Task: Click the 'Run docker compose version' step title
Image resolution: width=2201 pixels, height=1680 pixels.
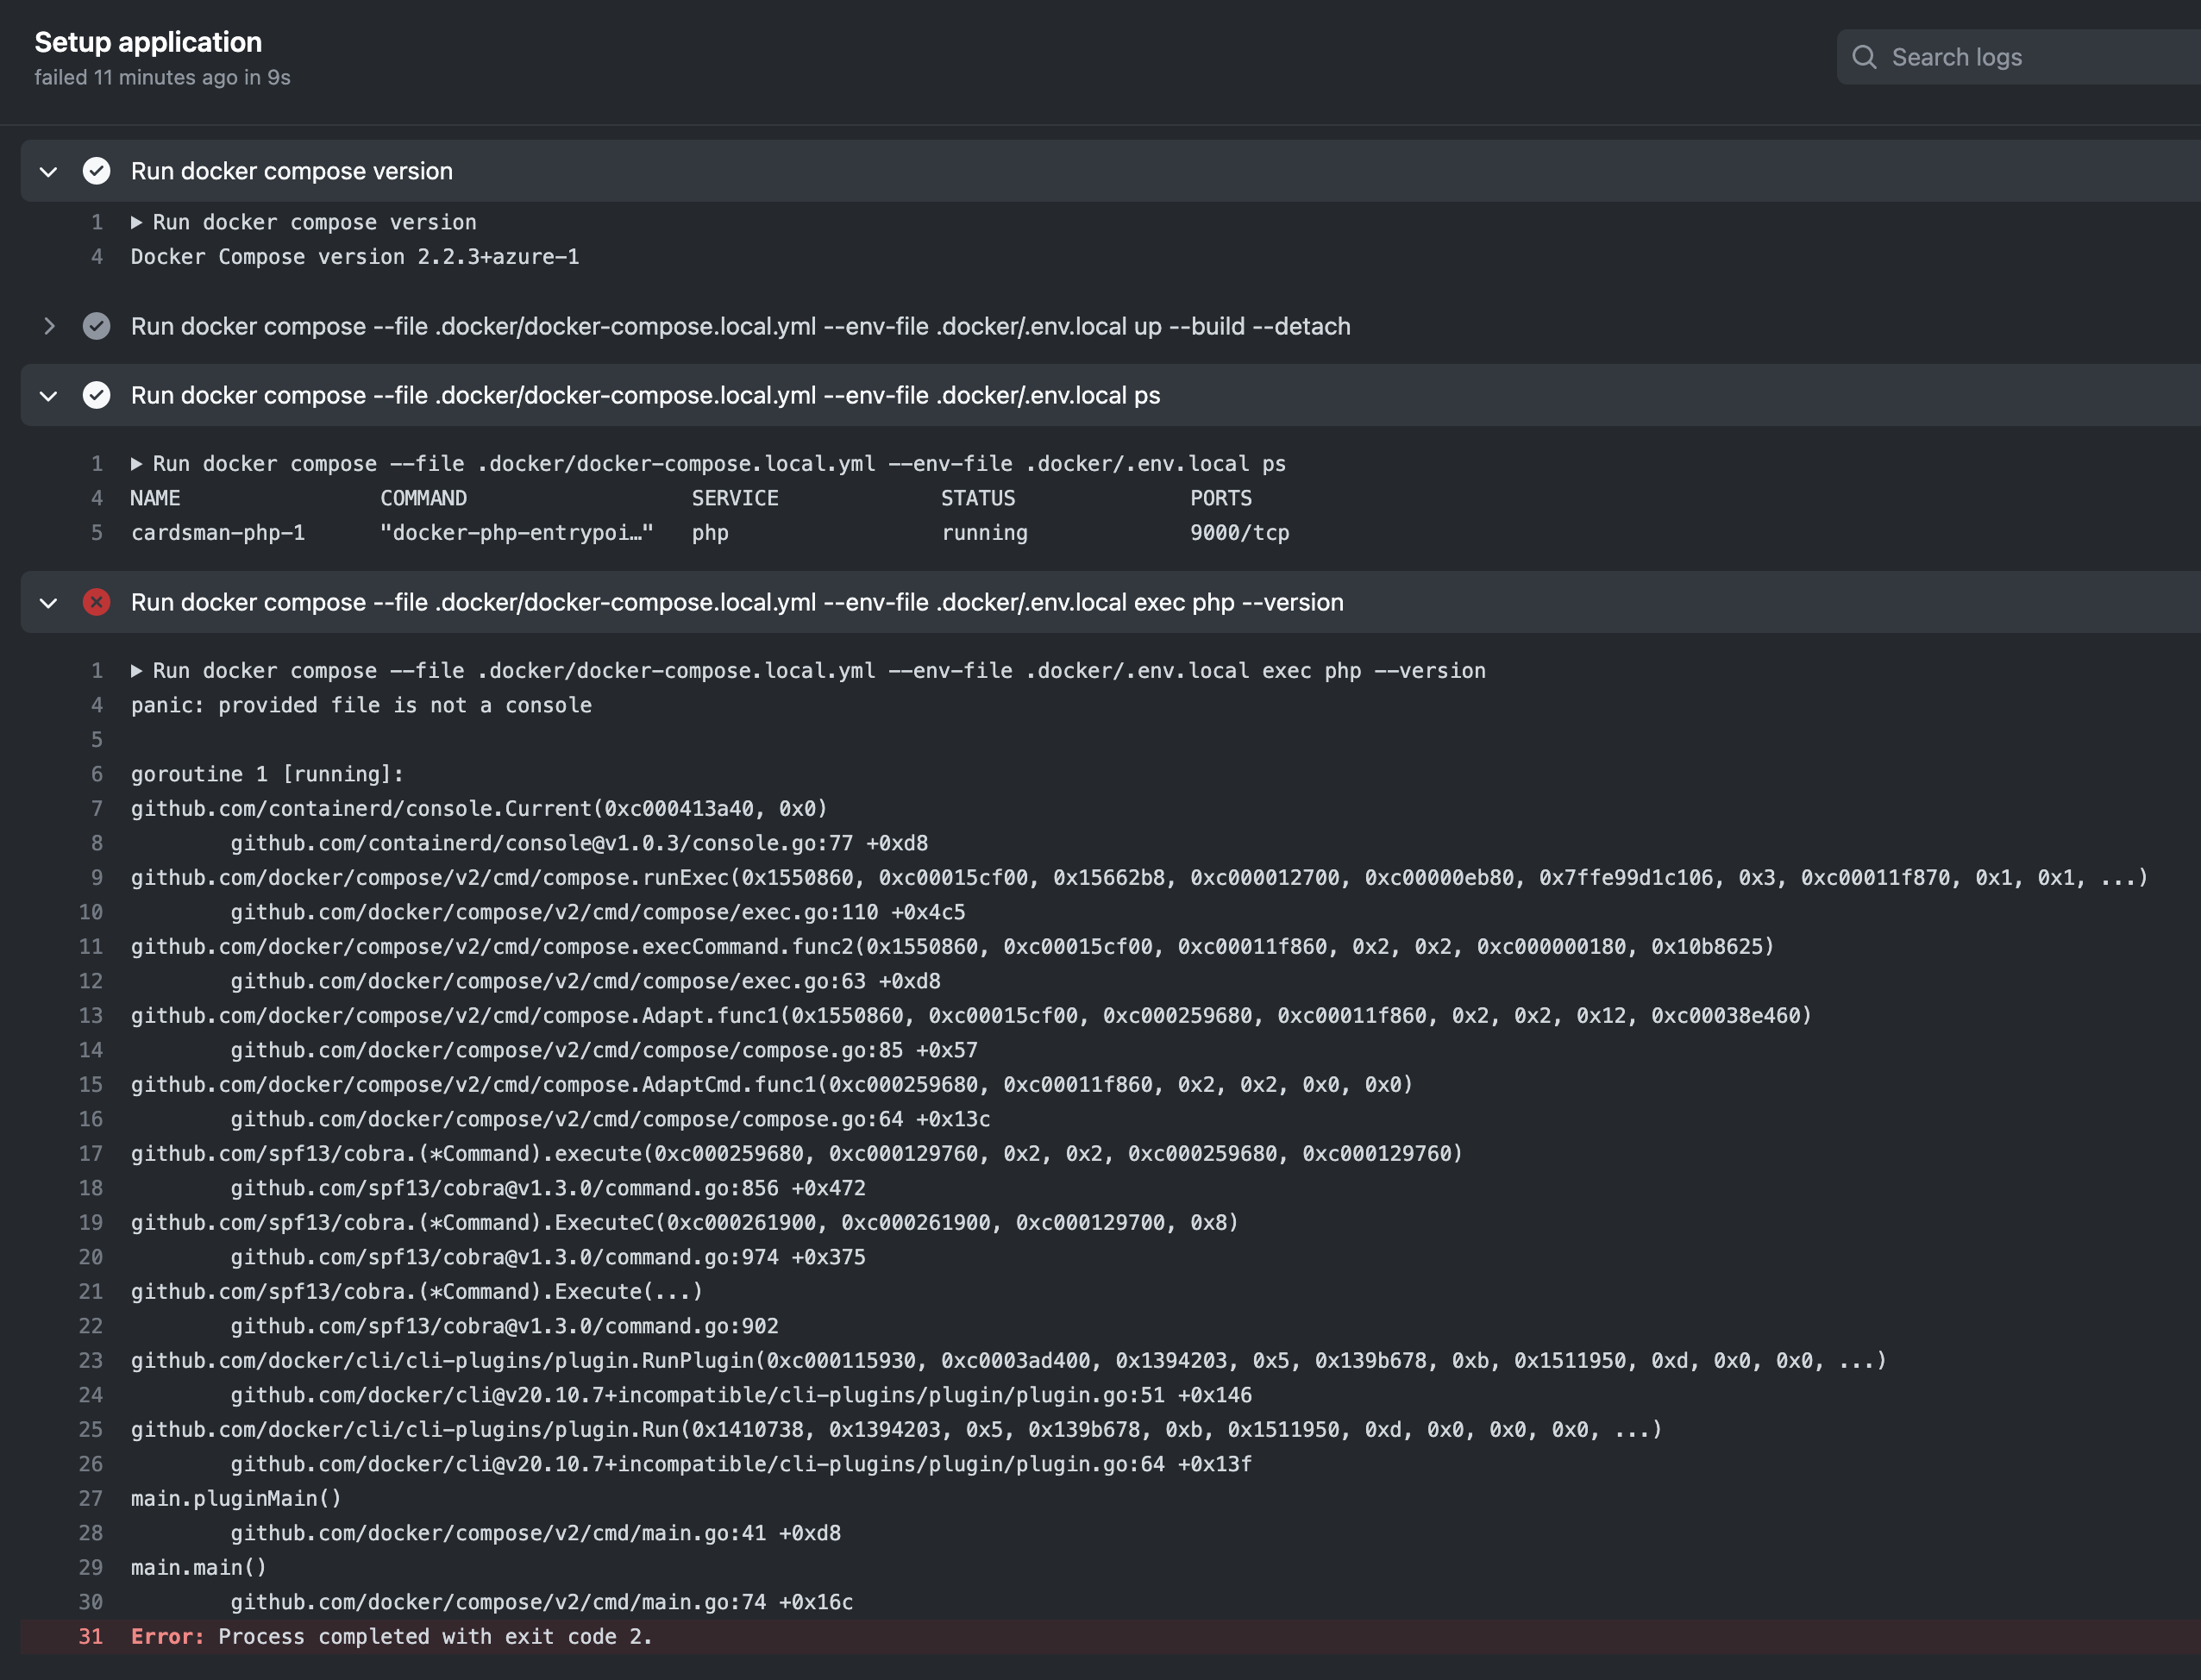Action: click(x=291, y=171)
